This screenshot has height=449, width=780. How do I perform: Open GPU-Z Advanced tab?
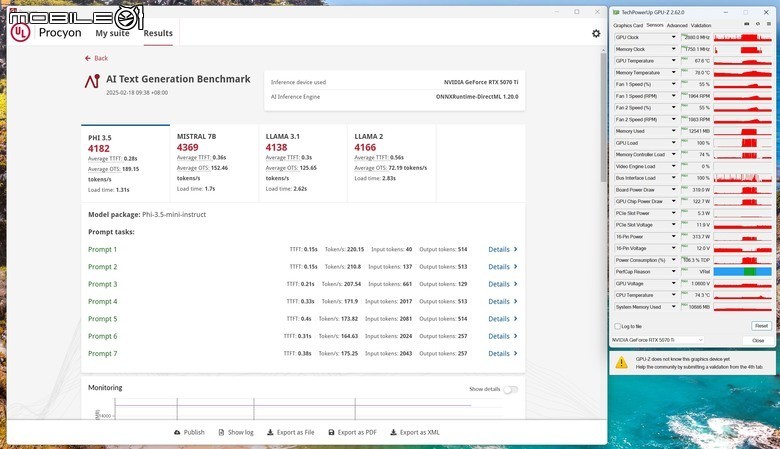click(677, 25)
